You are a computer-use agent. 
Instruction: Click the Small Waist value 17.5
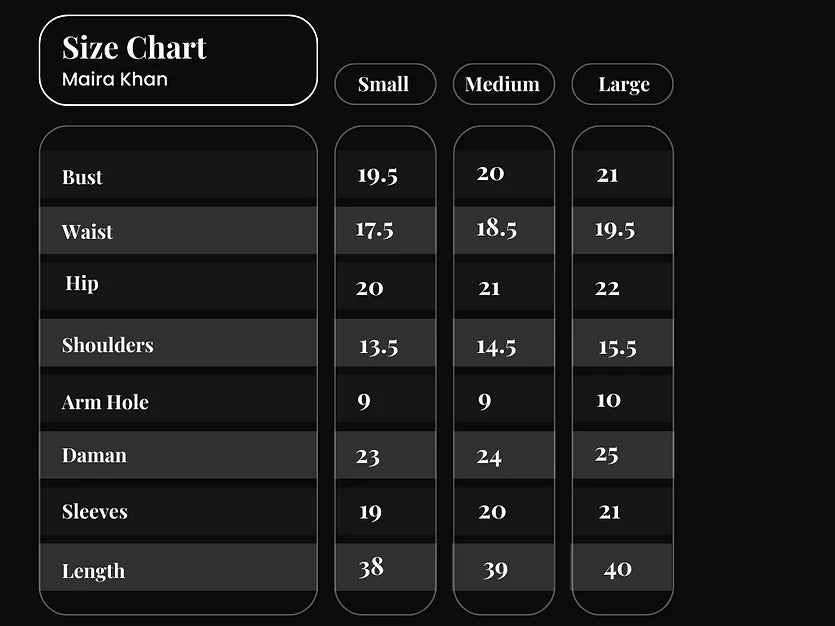(x=374, y=230)
